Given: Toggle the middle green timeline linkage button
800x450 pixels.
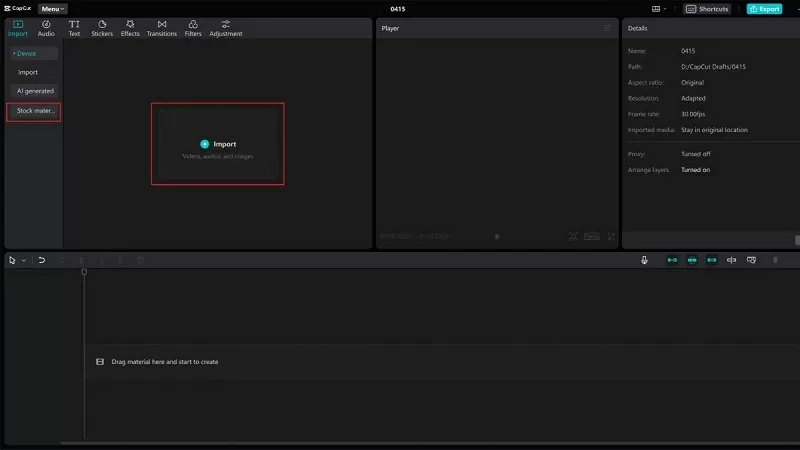Looking at the screenshot, I should click(692, 260).
